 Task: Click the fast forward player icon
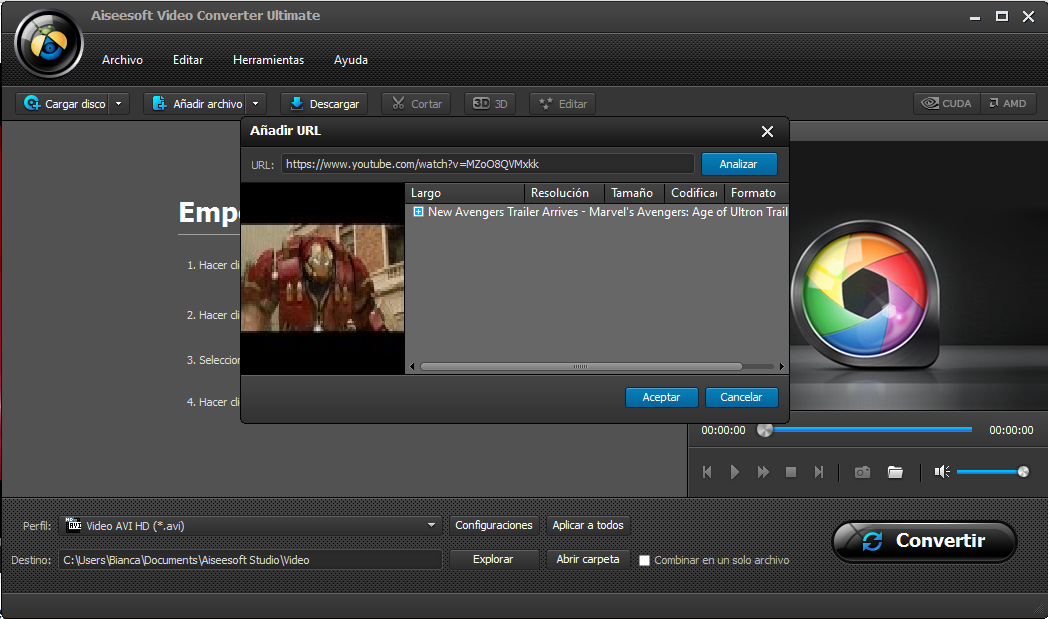click(763, 472)
